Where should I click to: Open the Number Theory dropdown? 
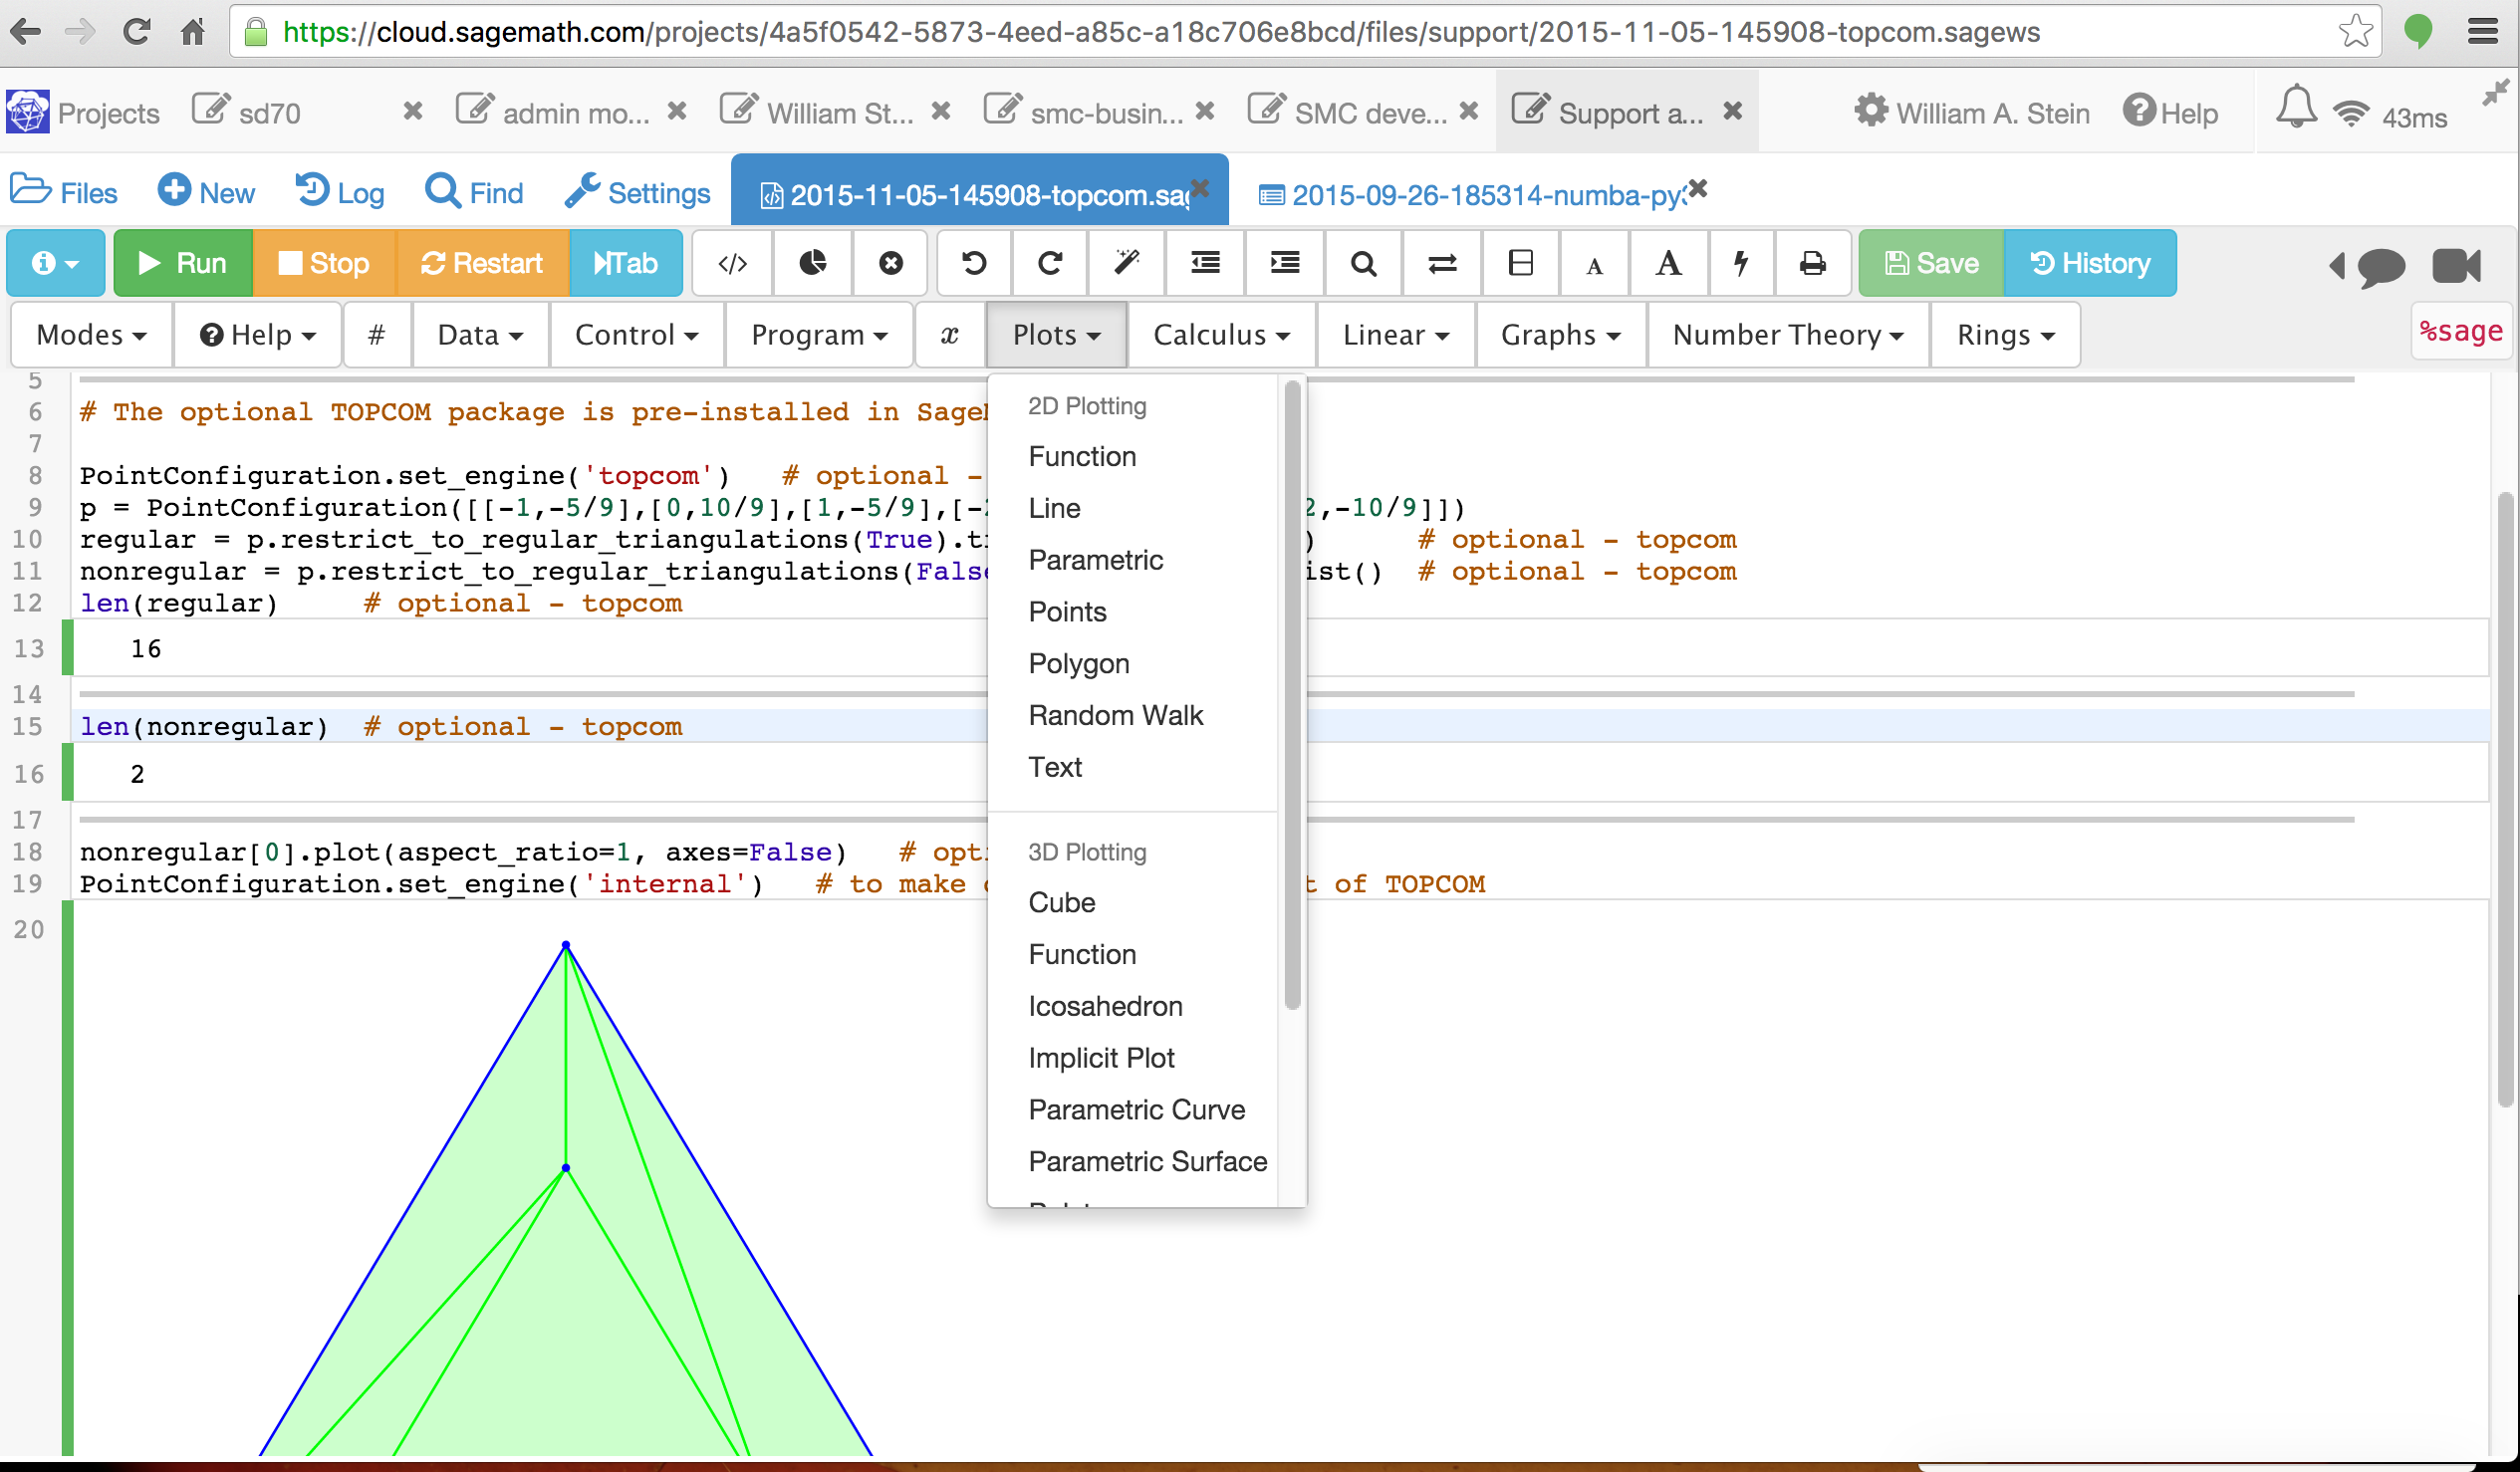click(x=1787, y=335)
